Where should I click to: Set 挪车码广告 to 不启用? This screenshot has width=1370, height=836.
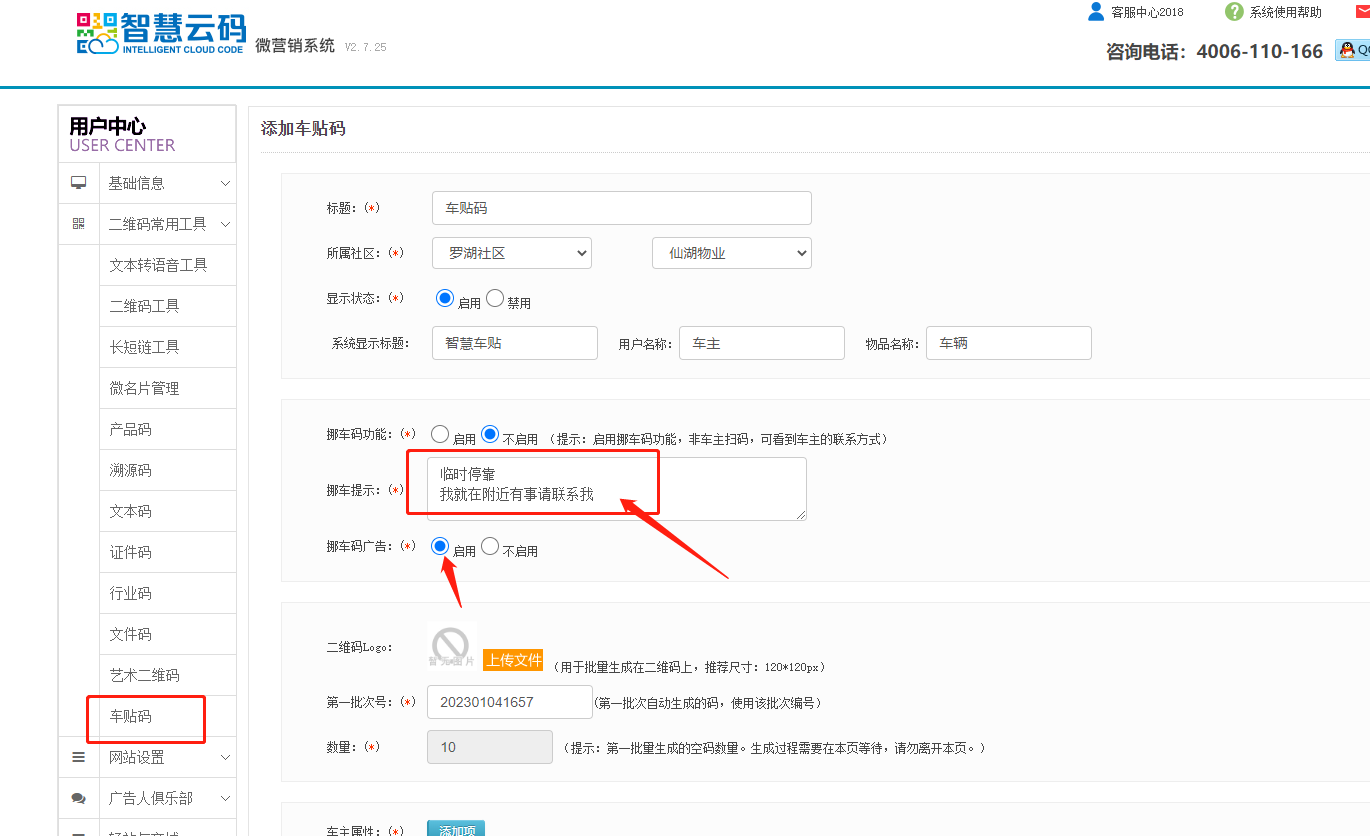pyautogui.click(x=490, y=546)
